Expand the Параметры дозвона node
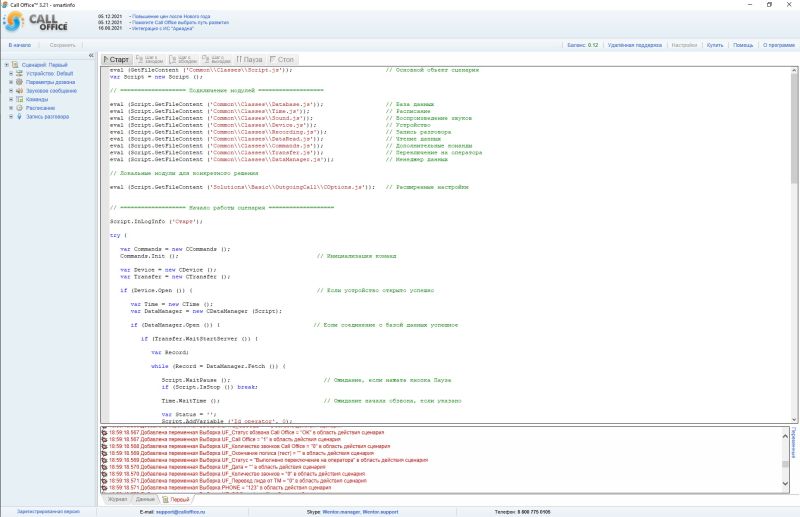 pos(11,82)
